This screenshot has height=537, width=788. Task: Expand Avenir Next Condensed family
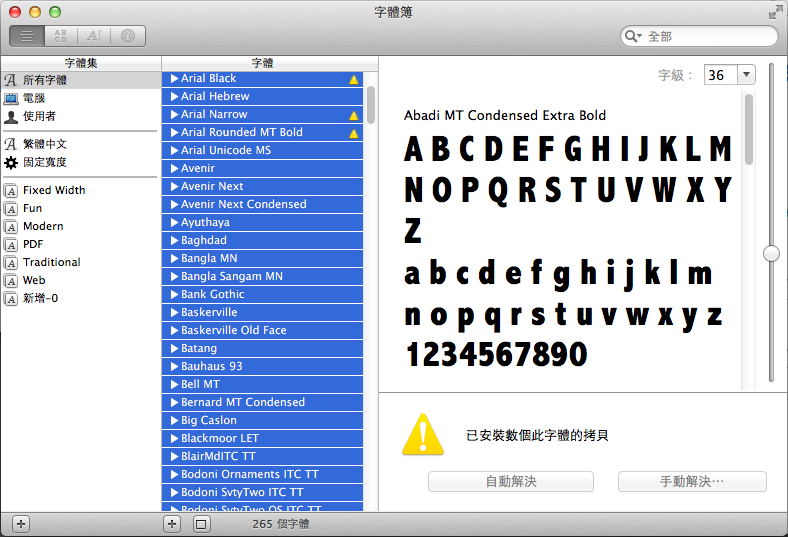(x=174, y=204)
